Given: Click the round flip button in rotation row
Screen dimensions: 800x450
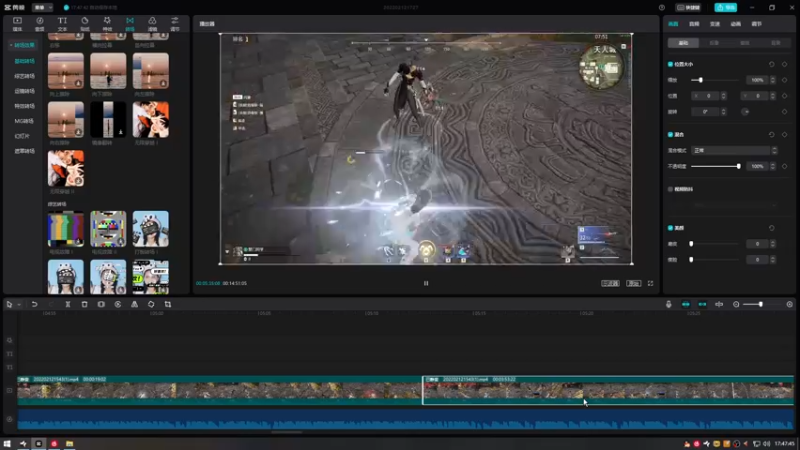Looking at the screenshot, I should point(745,112).
